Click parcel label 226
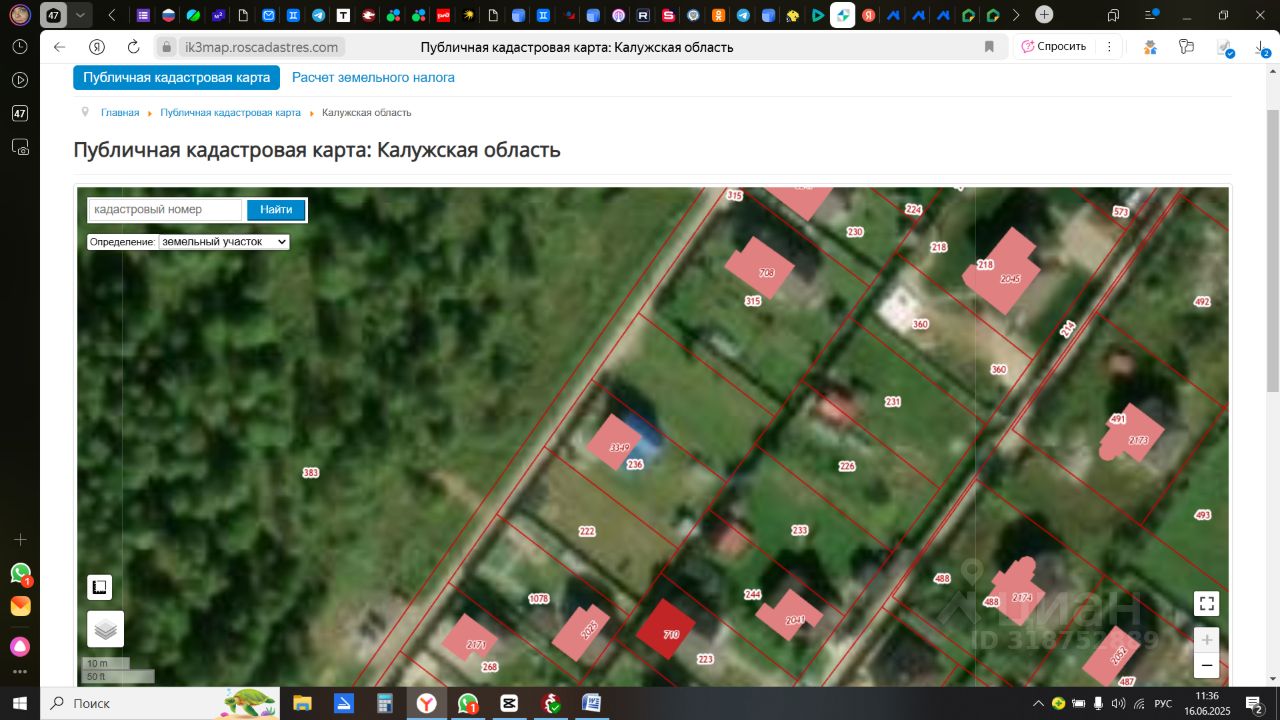Viewport: 1280px width, 720px height. tap(847, 466)
